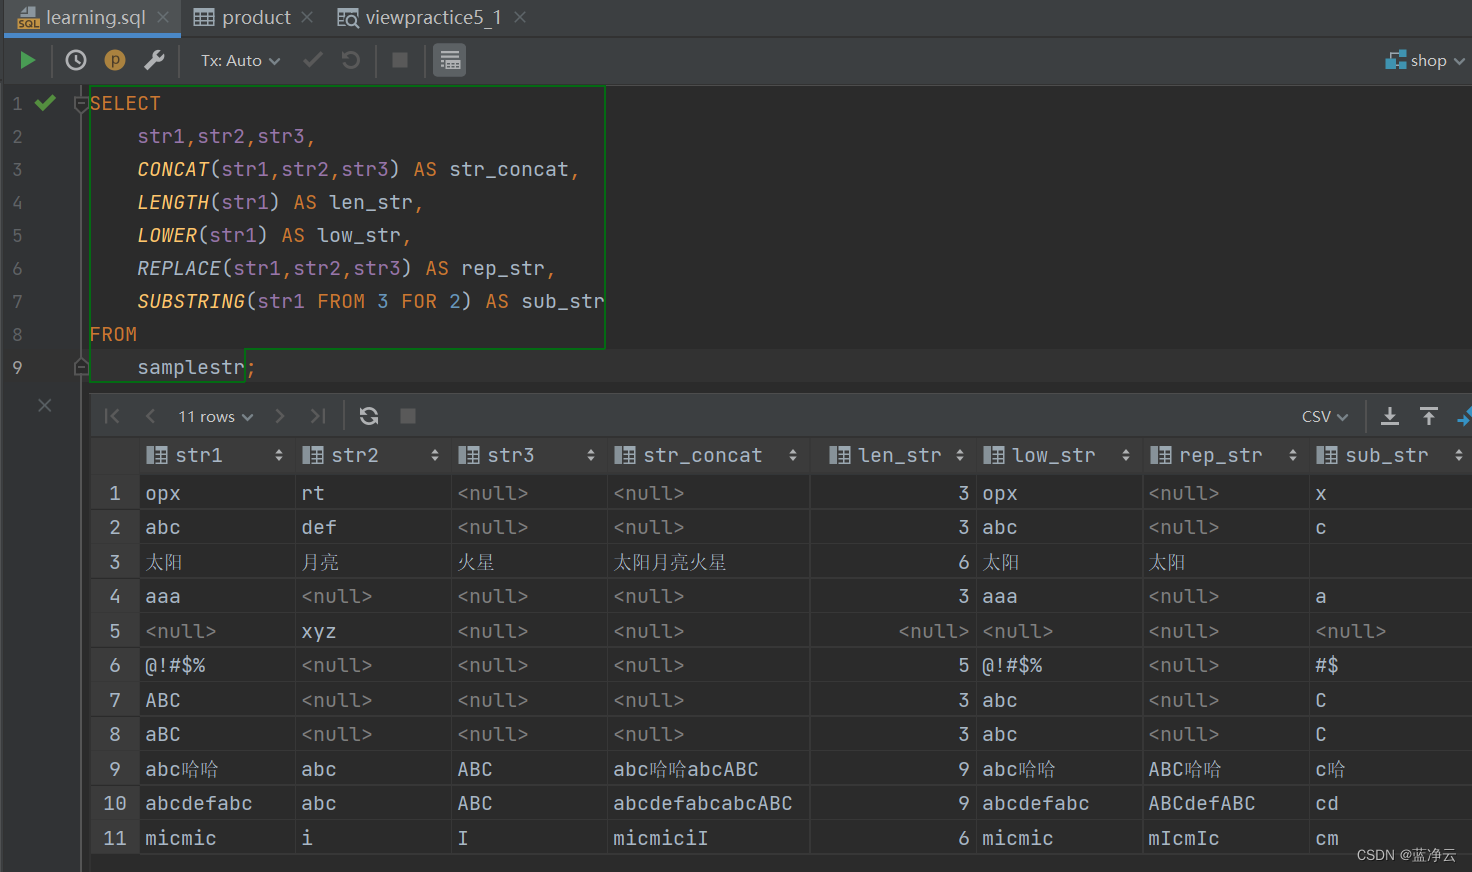Sort by str2 column arrows
The width and height of the screenshot is (1472, 872).
coord(435,455)
